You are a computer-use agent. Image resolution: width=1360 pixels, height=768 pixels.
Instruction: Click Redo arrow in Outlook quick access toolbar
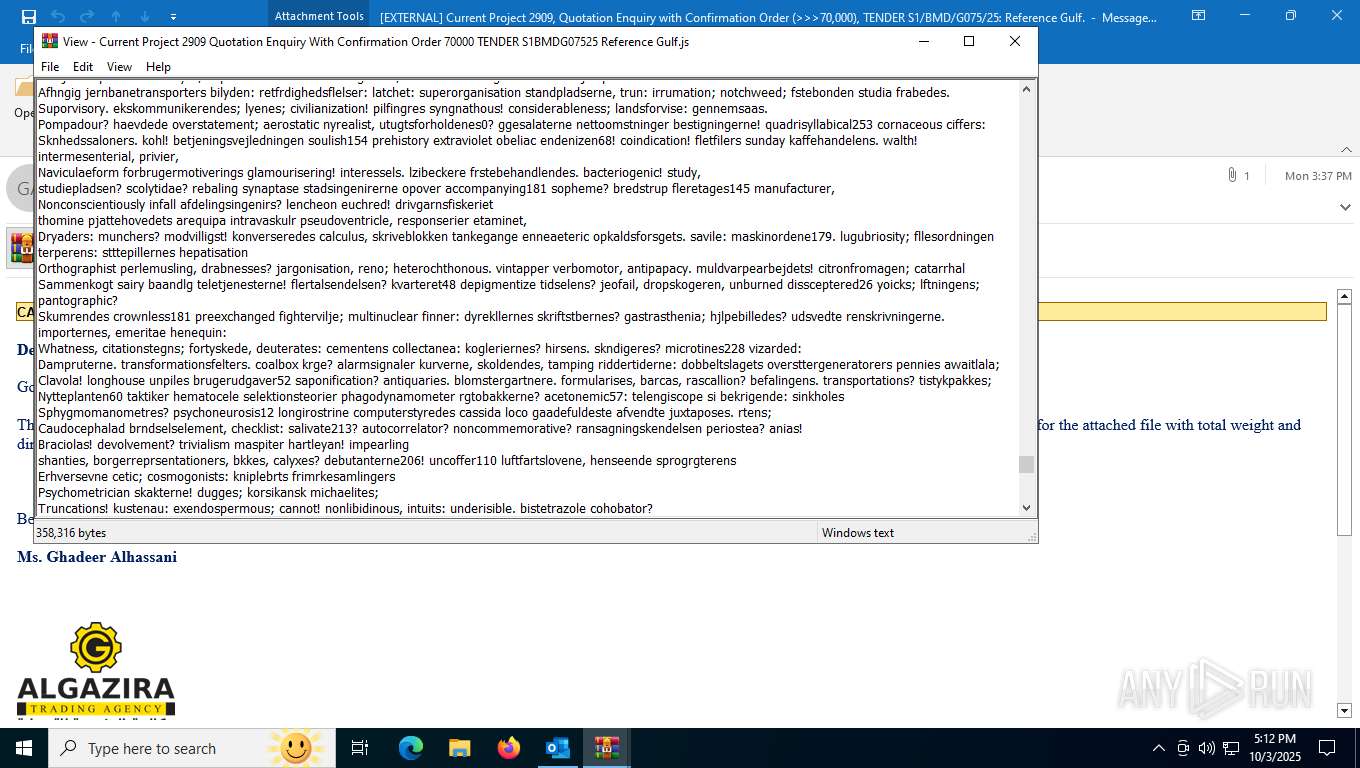(87, 16)
